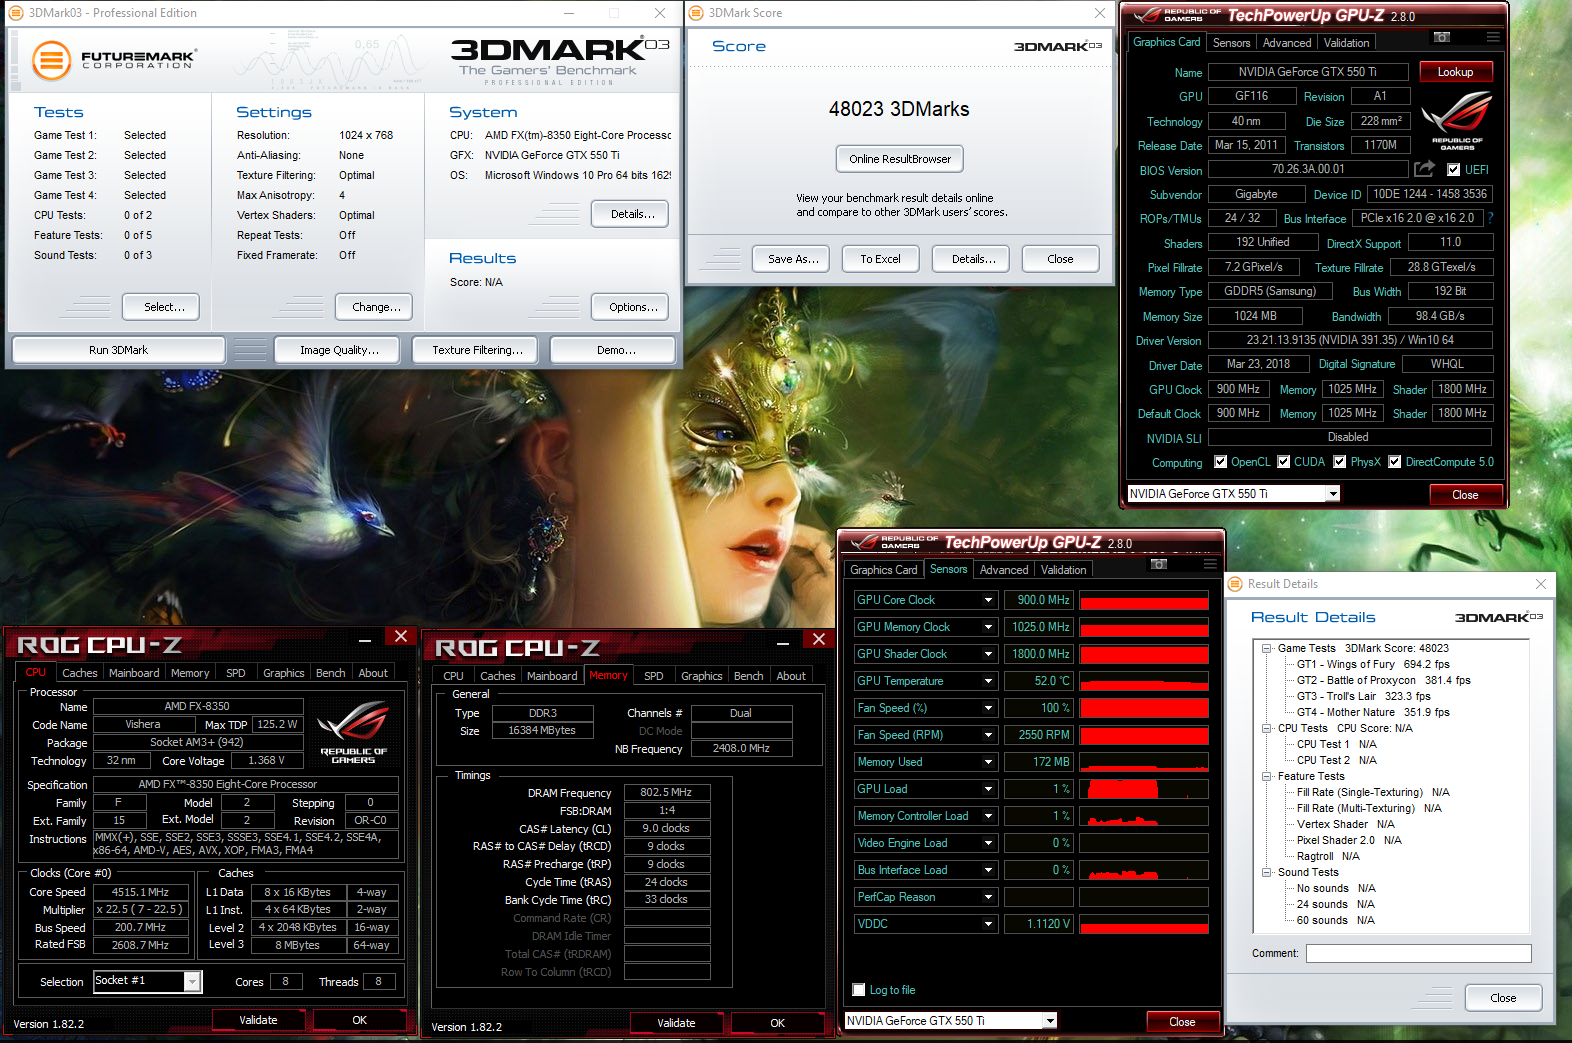Open the Caches tab in left CPU-Z
This screenshot has width=1572, height=1043.
[80, 673]
